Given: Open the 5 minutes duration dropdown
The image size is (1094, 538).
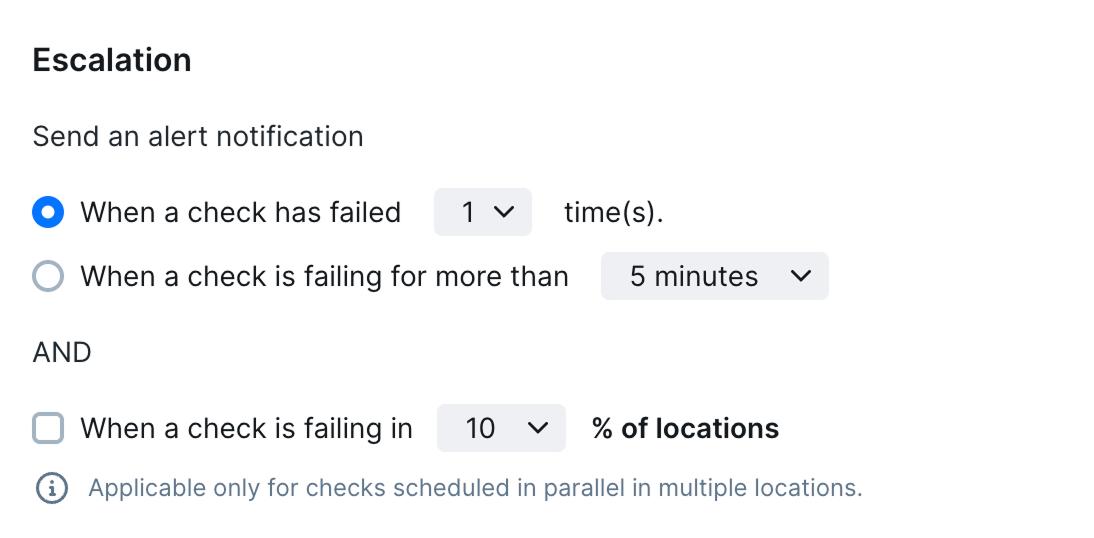Looking at the screenshot, I should [714, 276].
